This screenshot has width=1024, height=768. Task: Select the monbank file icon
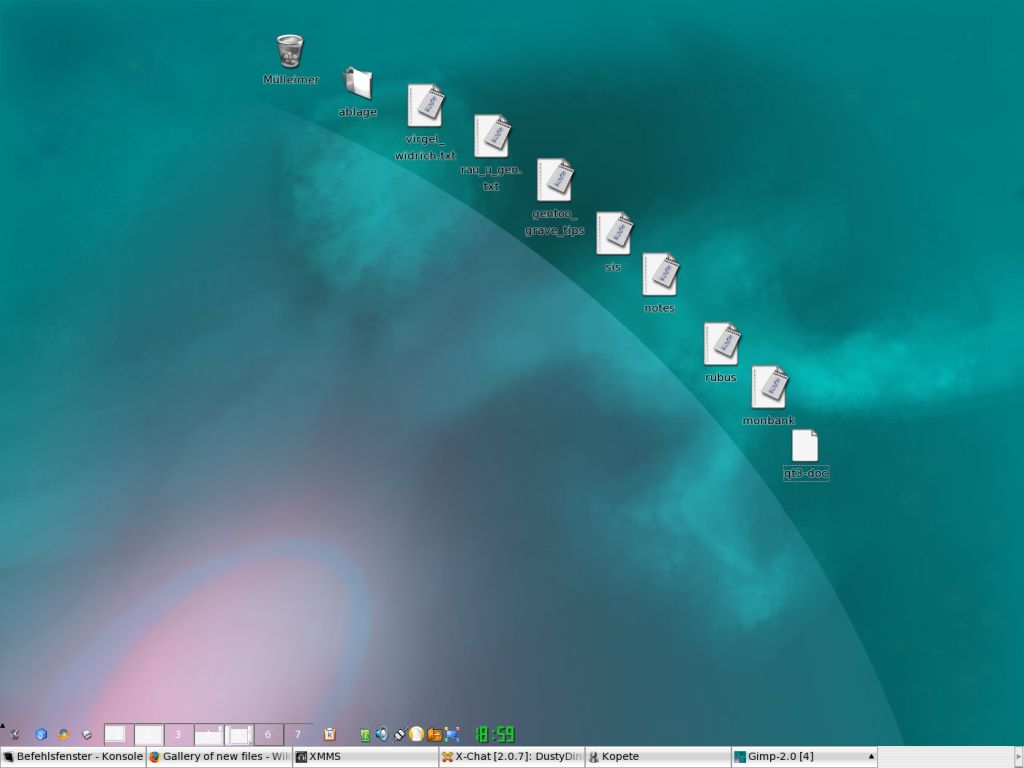tap(769, 387)
